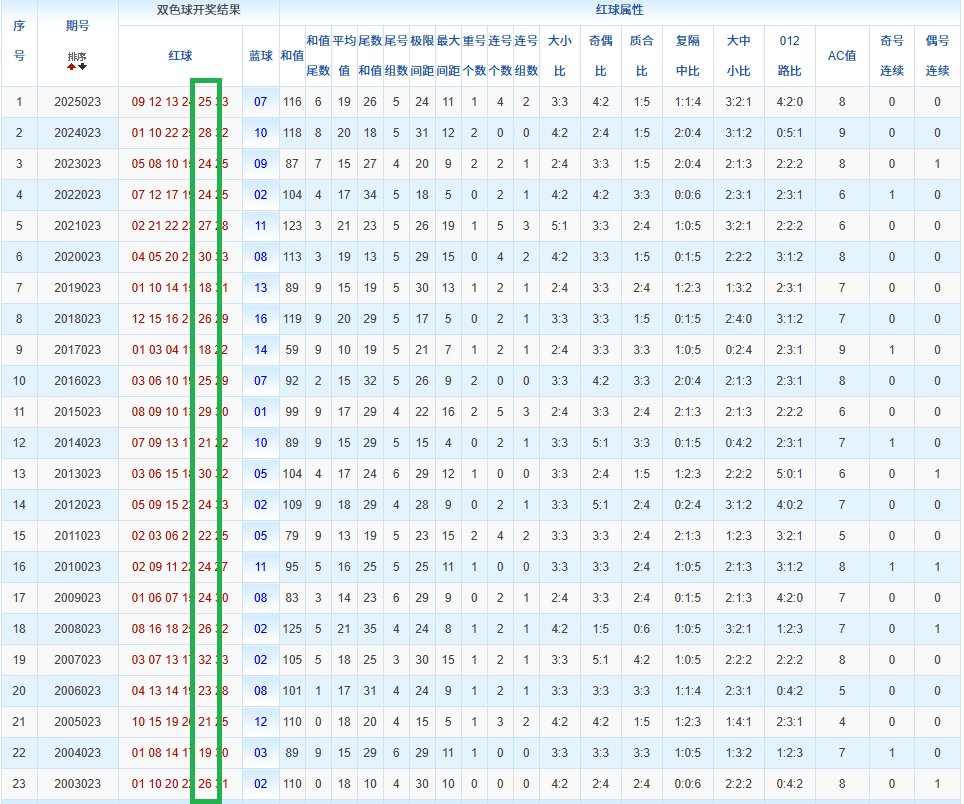964x804 pixels.
Task: Click the 012路比 column header
Action: pos(789,56)
